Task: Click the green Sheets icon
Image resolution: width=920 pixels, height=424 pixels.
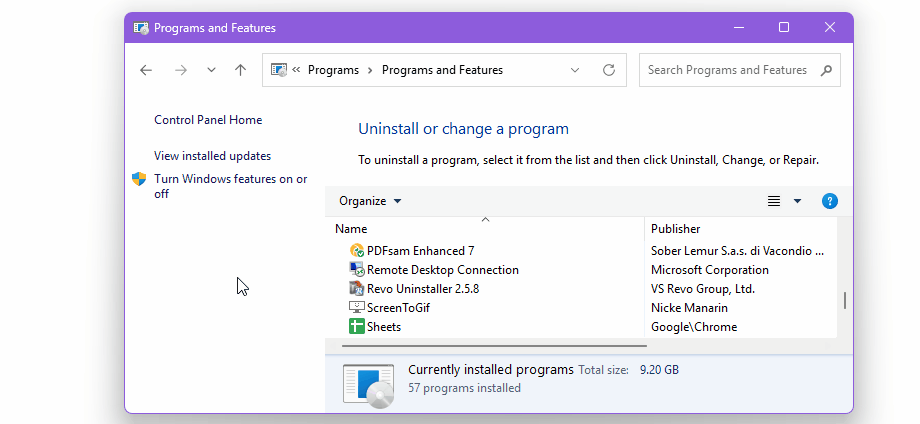Action: [357, 326]
